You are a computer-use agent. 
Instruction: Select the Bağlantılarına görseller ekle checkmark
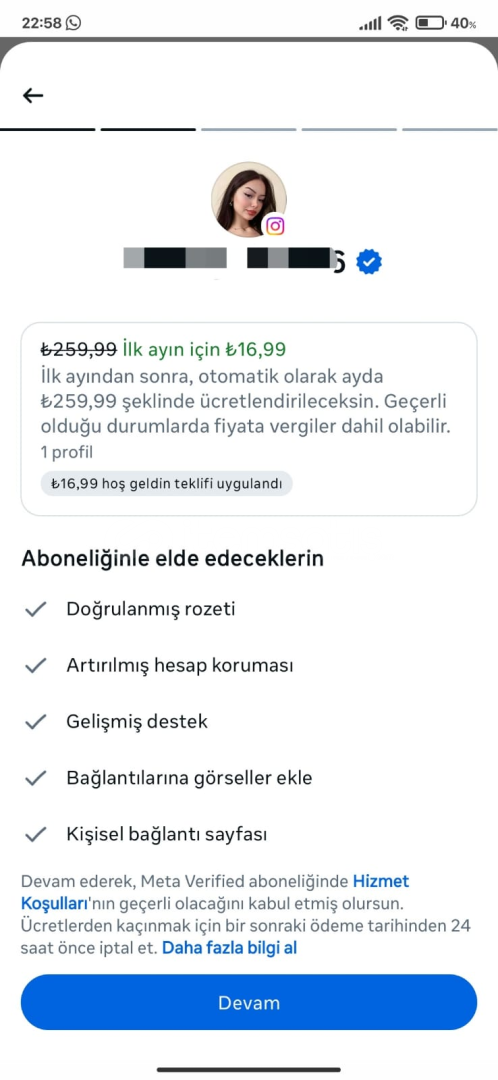(35, 778)
